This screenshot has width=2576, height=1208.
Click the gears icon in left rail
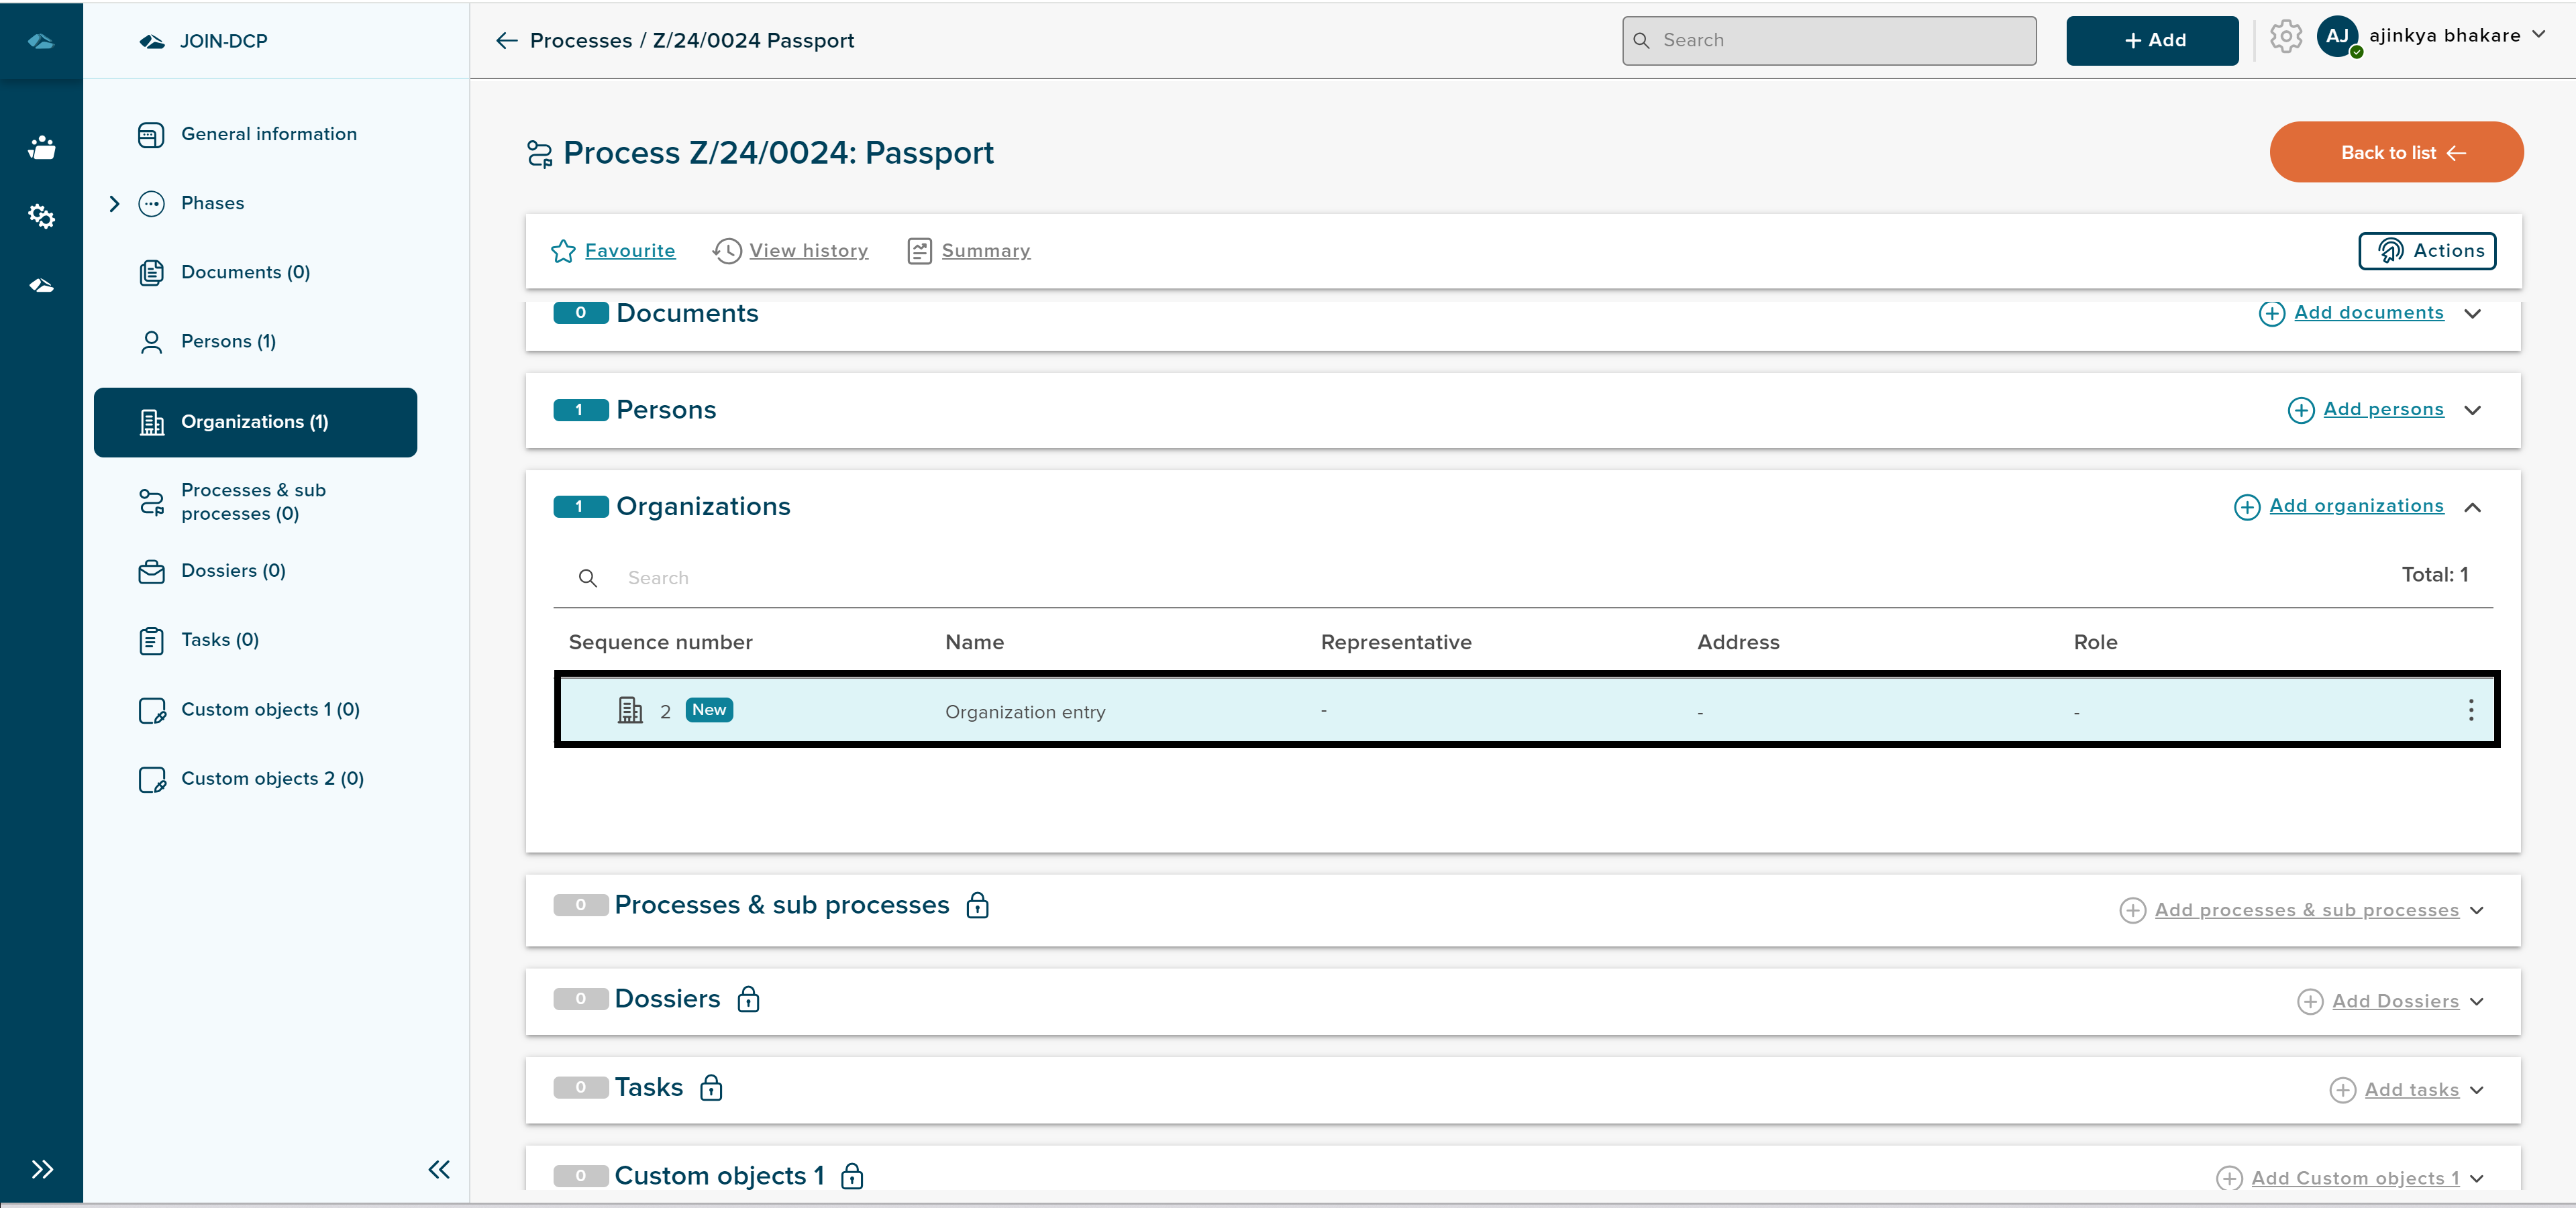point(41,216)
